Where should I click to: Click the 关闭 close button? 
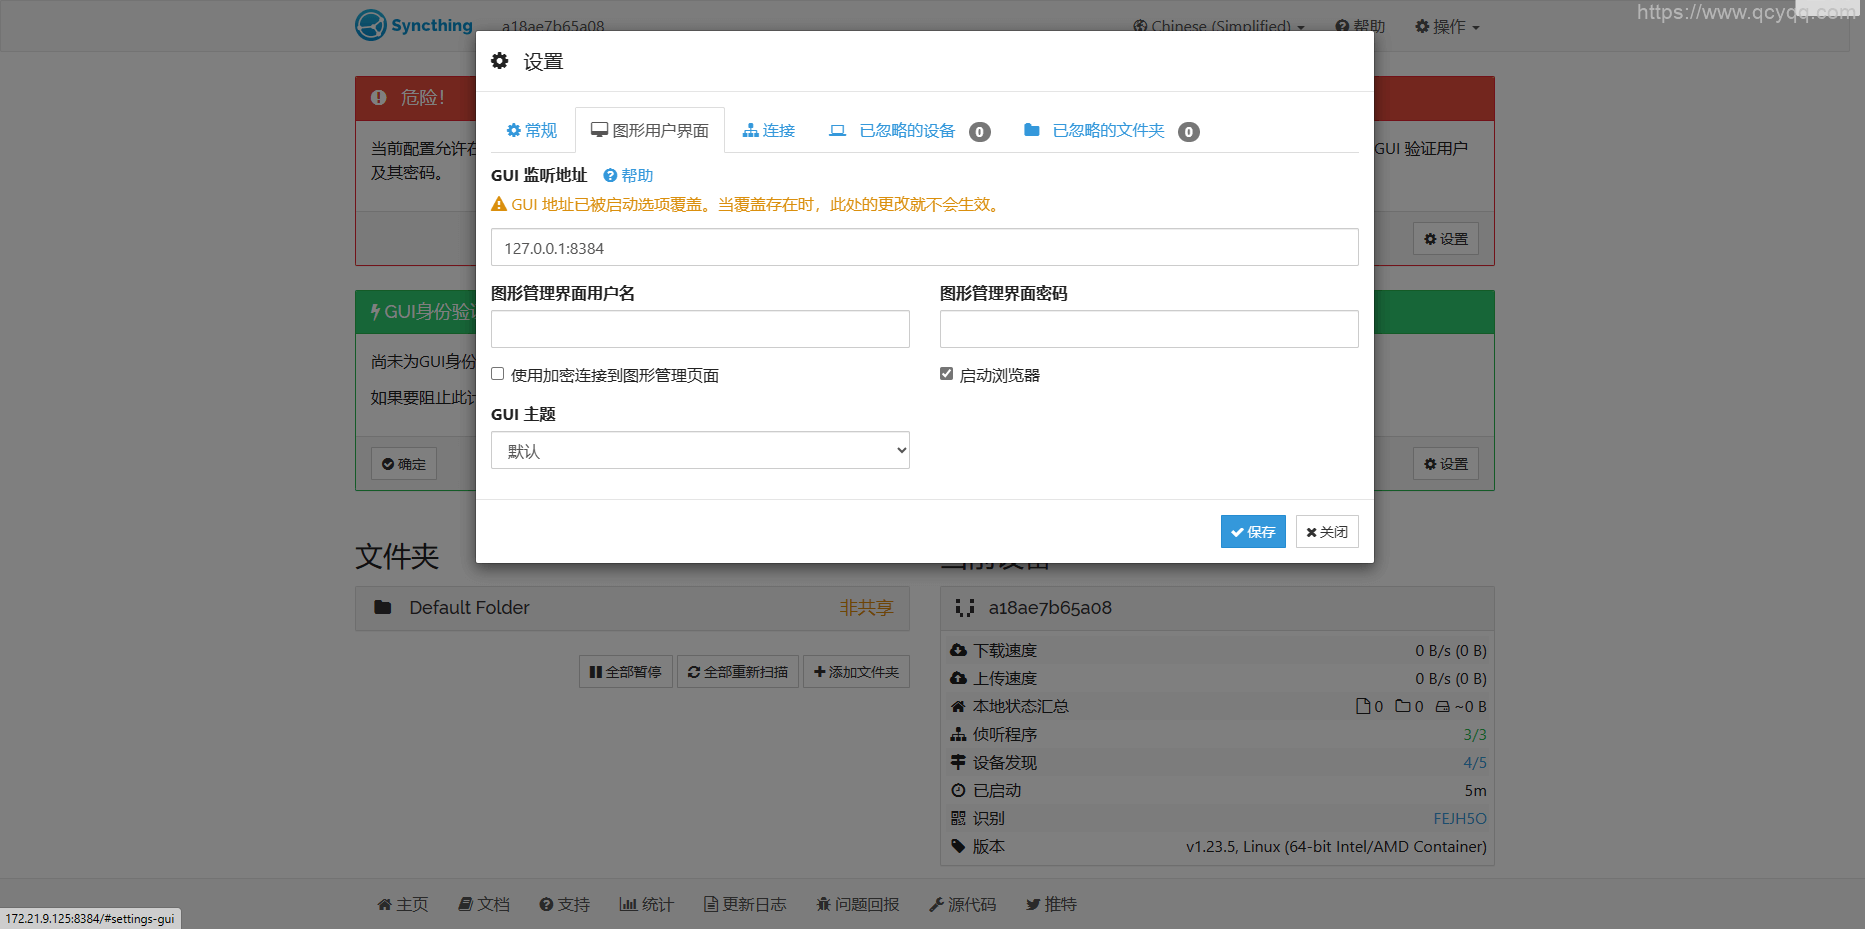pos(1327,532)
